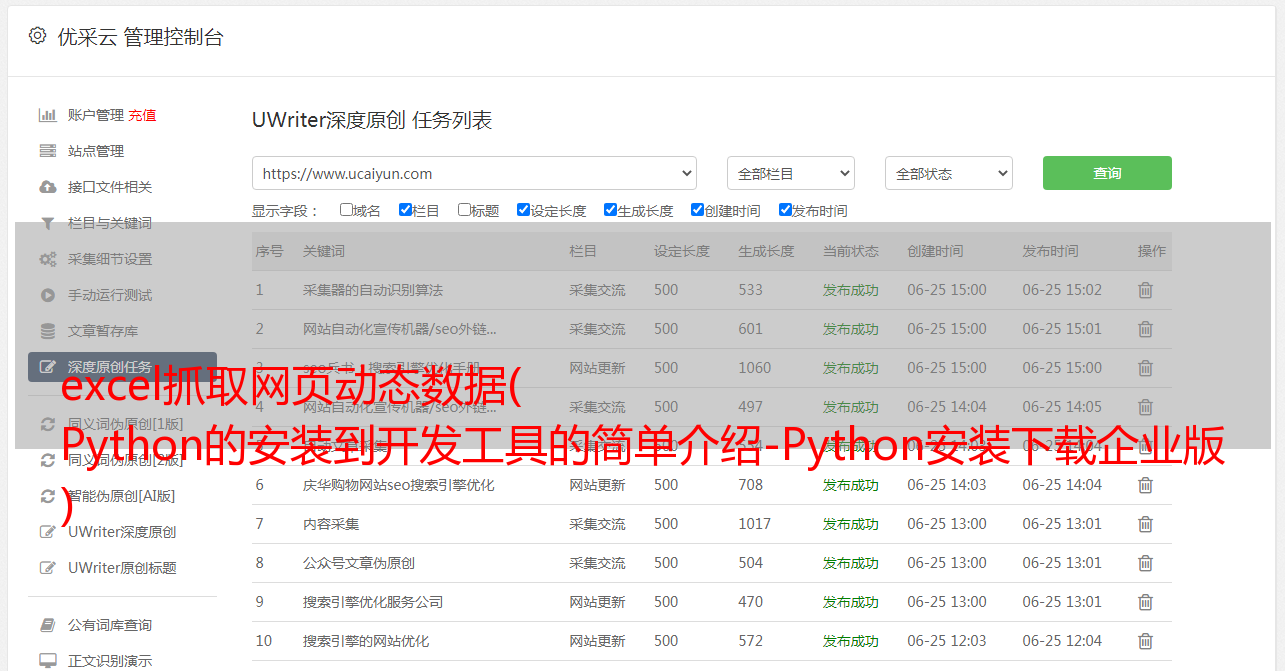Delete row 1 using its trash icon
Image resolution: width=1285 pixels, height=671 pixels.
click(x=1145, y=290)
